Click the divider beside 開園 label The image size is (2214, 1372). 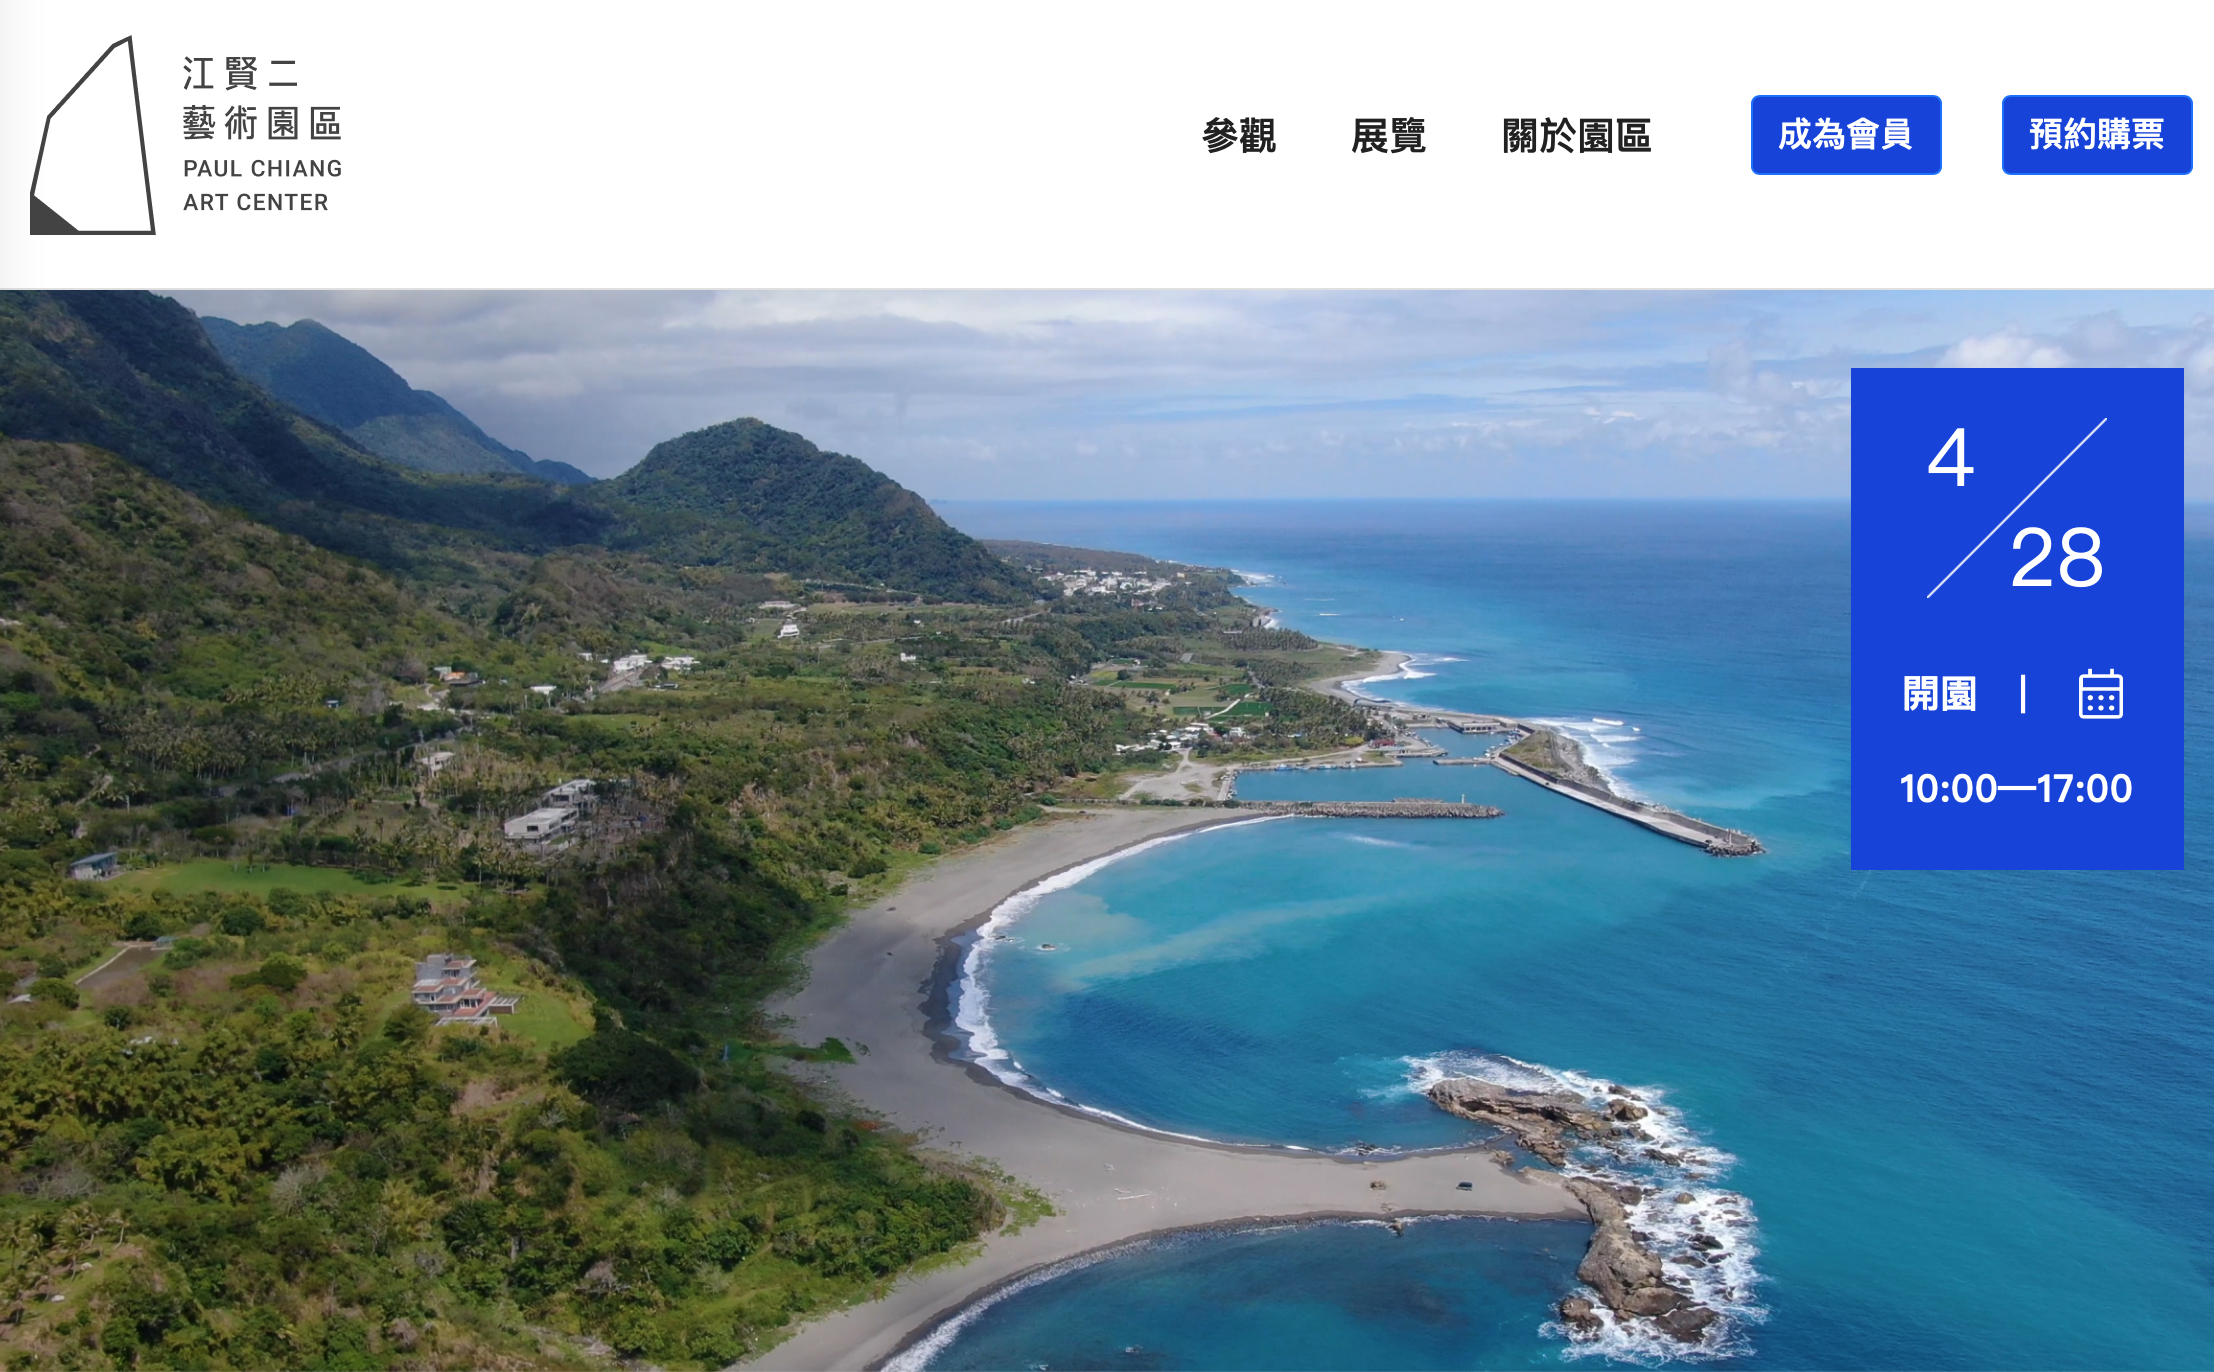tap(2023, 694)
